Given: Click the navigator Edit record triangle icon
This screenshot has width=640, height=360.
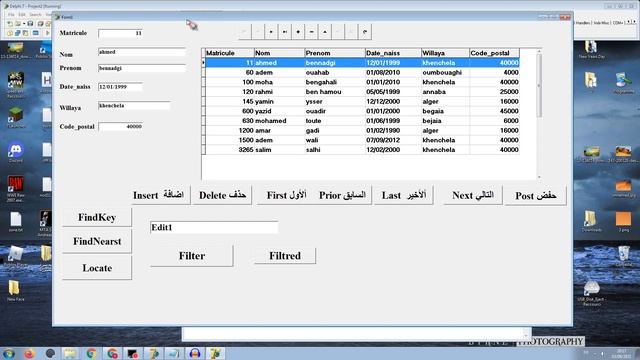Looking at the screenshot, I should [x=325, y=32].
